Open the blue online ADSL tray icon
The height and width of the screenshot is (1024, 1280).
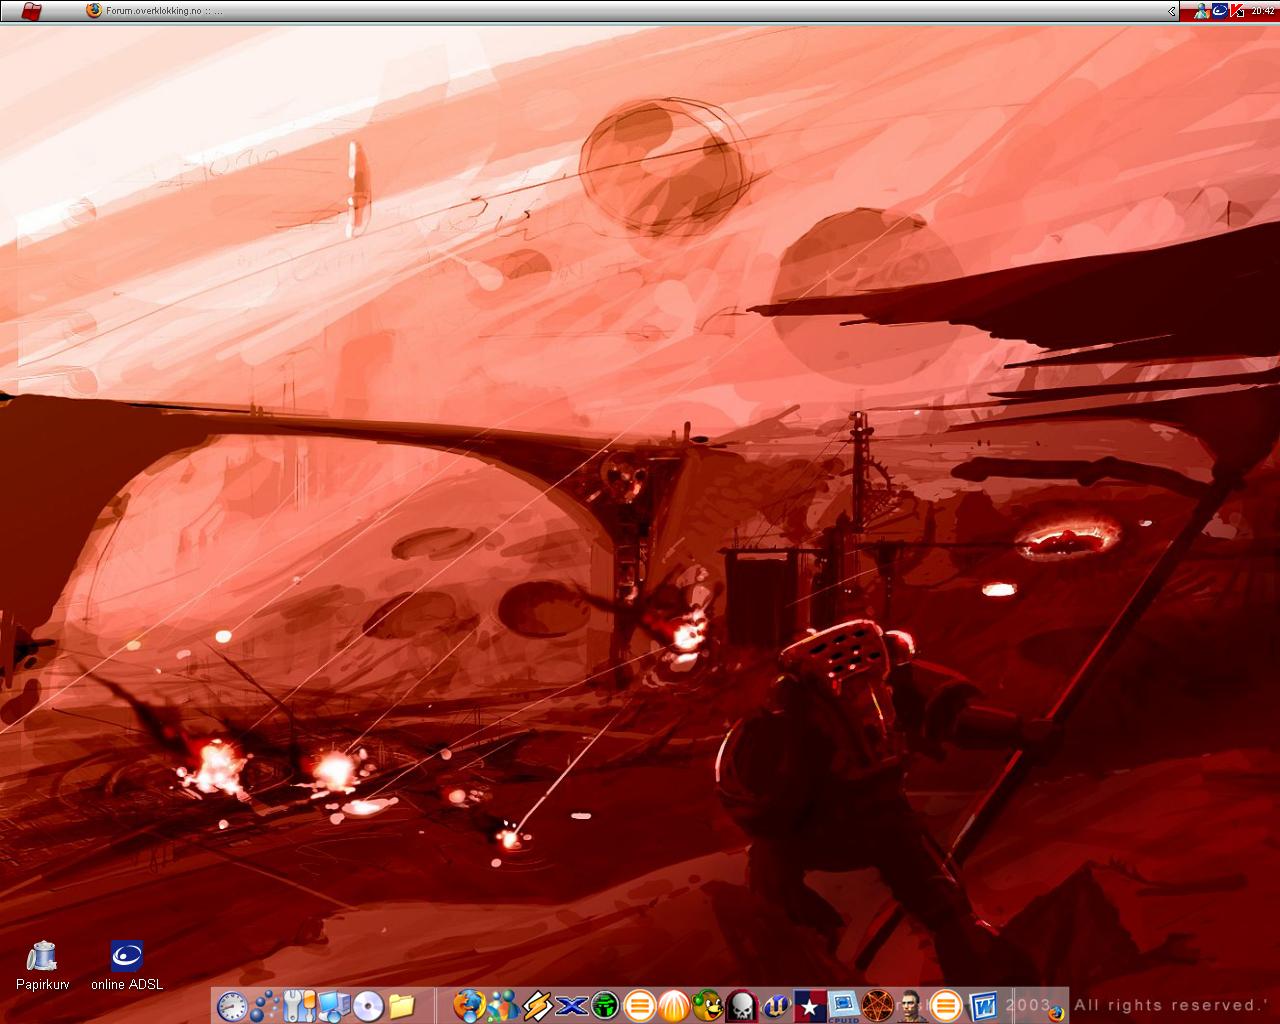pos(1219,11)
